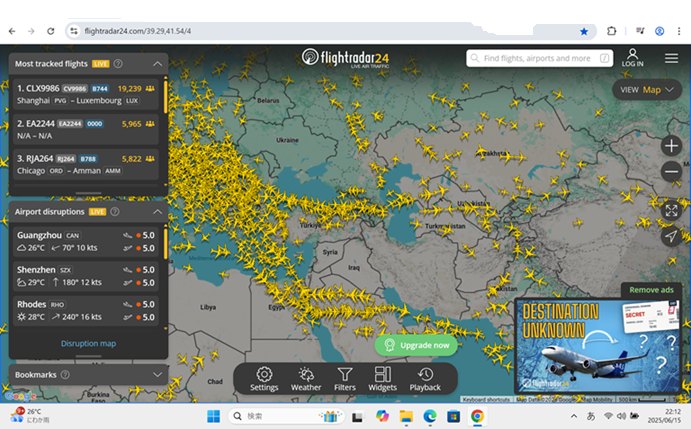Click the Google logo on map
691x429 pixels.
pos(20,396)
